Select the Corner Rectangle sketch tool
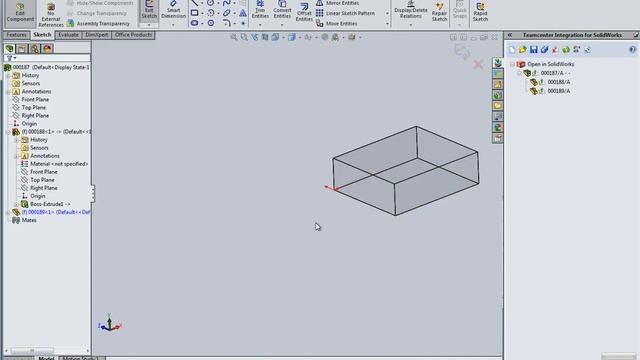 [x=195, y=13]
